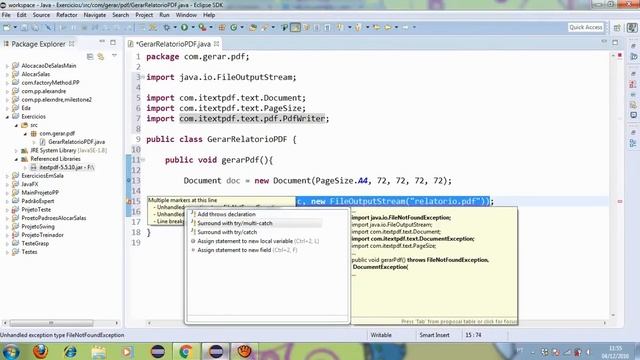Open Internet Explorer from the taskbar
This screenshot has height=360, width=640.
(x=70, y=351)
